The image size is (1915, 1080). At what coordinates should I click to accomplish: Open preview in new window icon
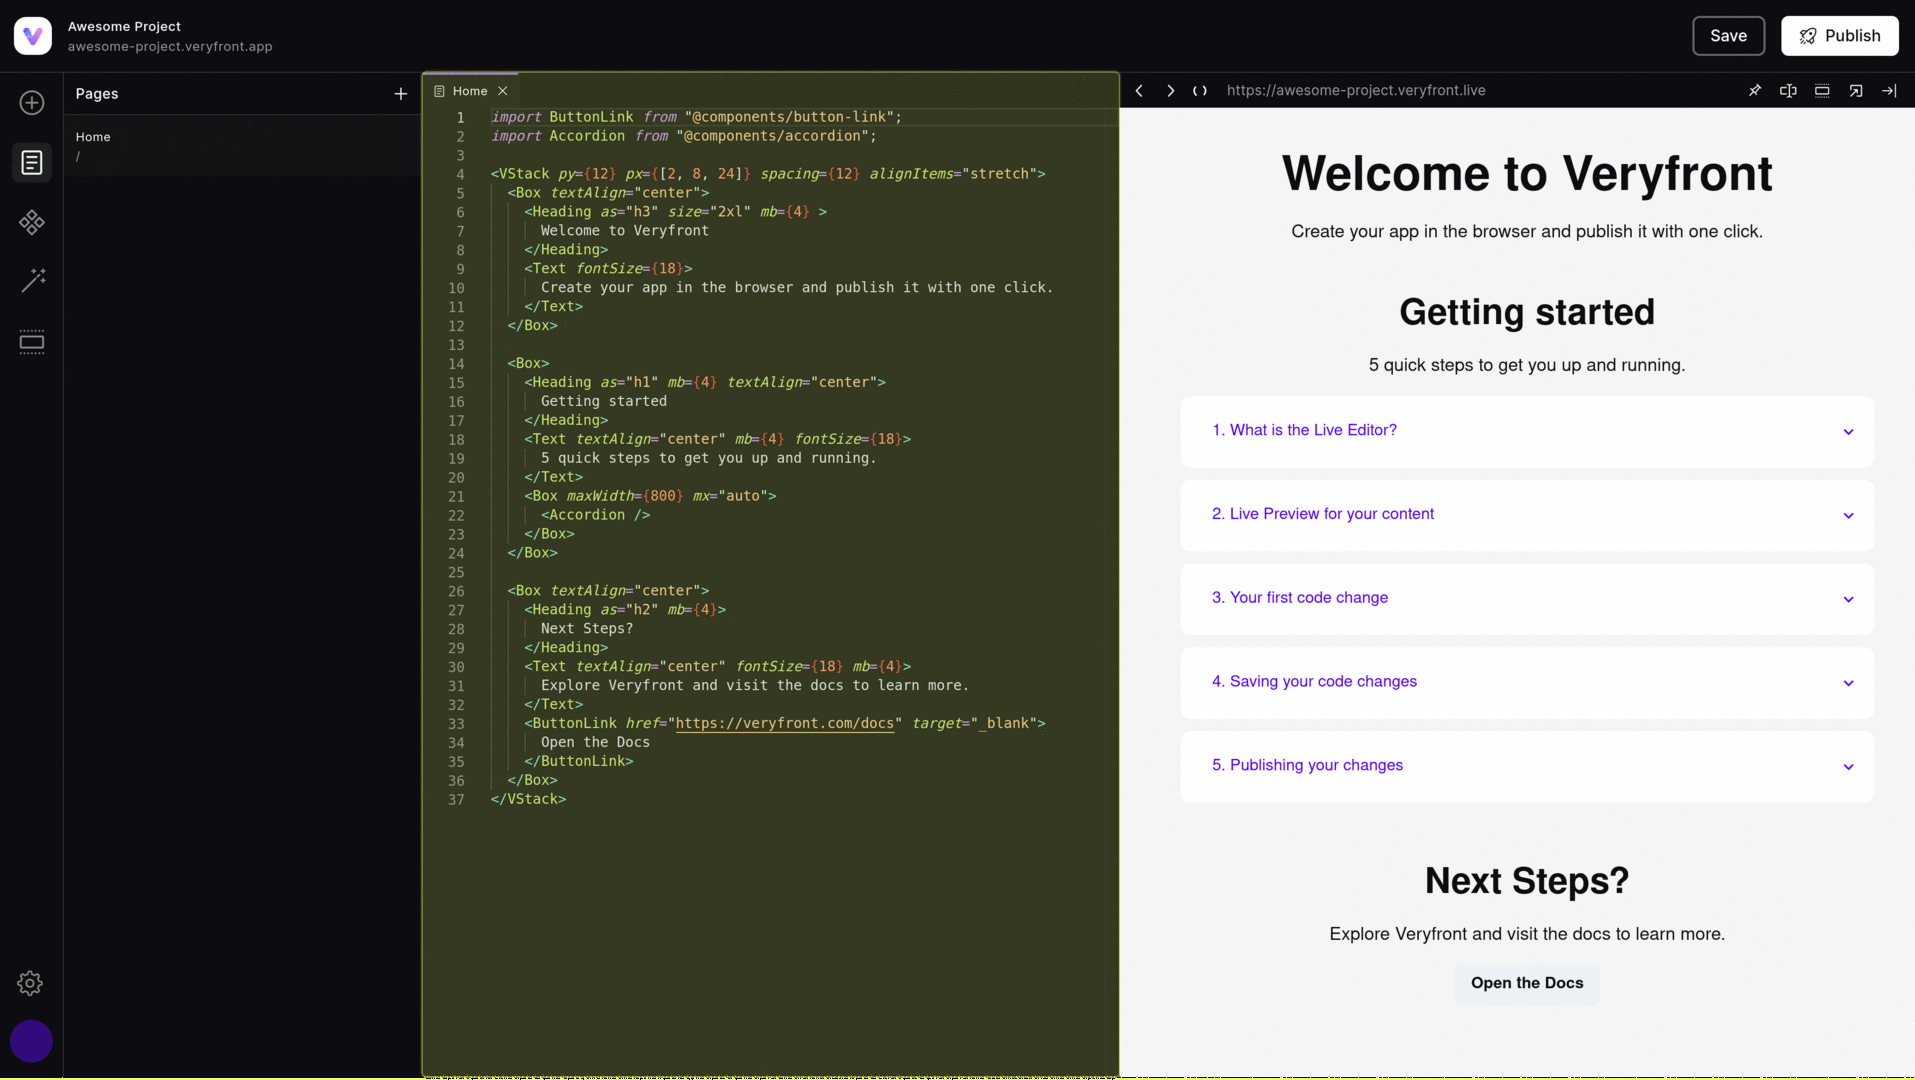coord(1856,91)
